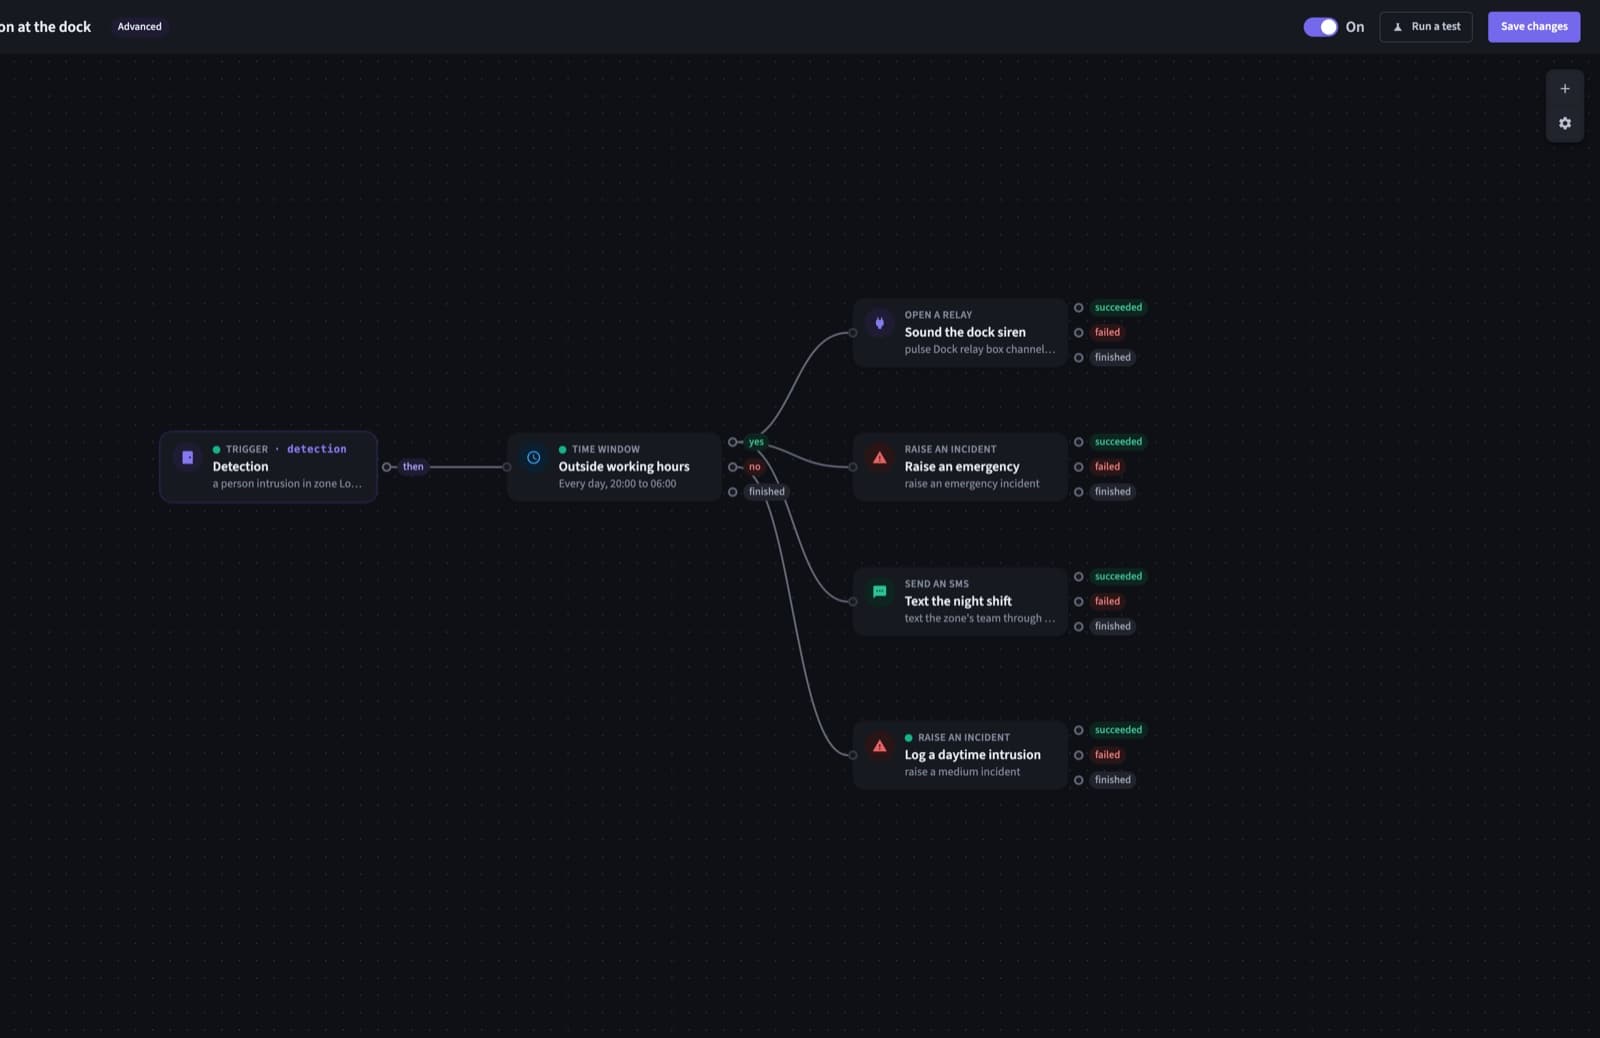
Task: Select the 'Raise an emergency' node title
Action: pos(962,467)
